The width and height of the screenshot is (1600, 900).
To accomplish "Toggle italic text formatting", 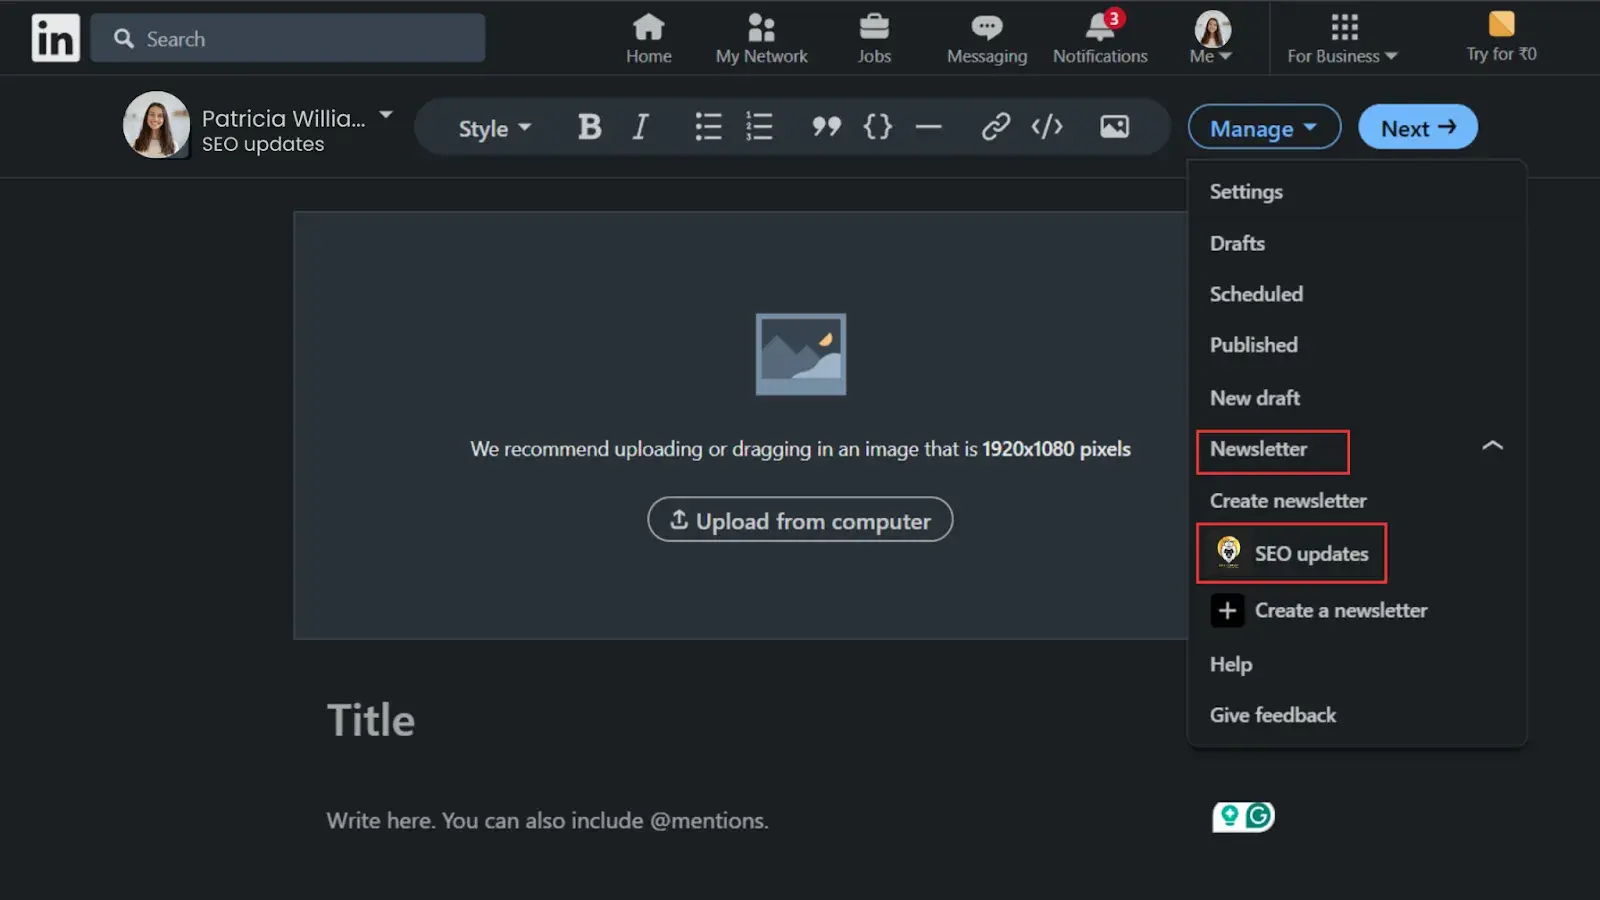I will 640,127.
